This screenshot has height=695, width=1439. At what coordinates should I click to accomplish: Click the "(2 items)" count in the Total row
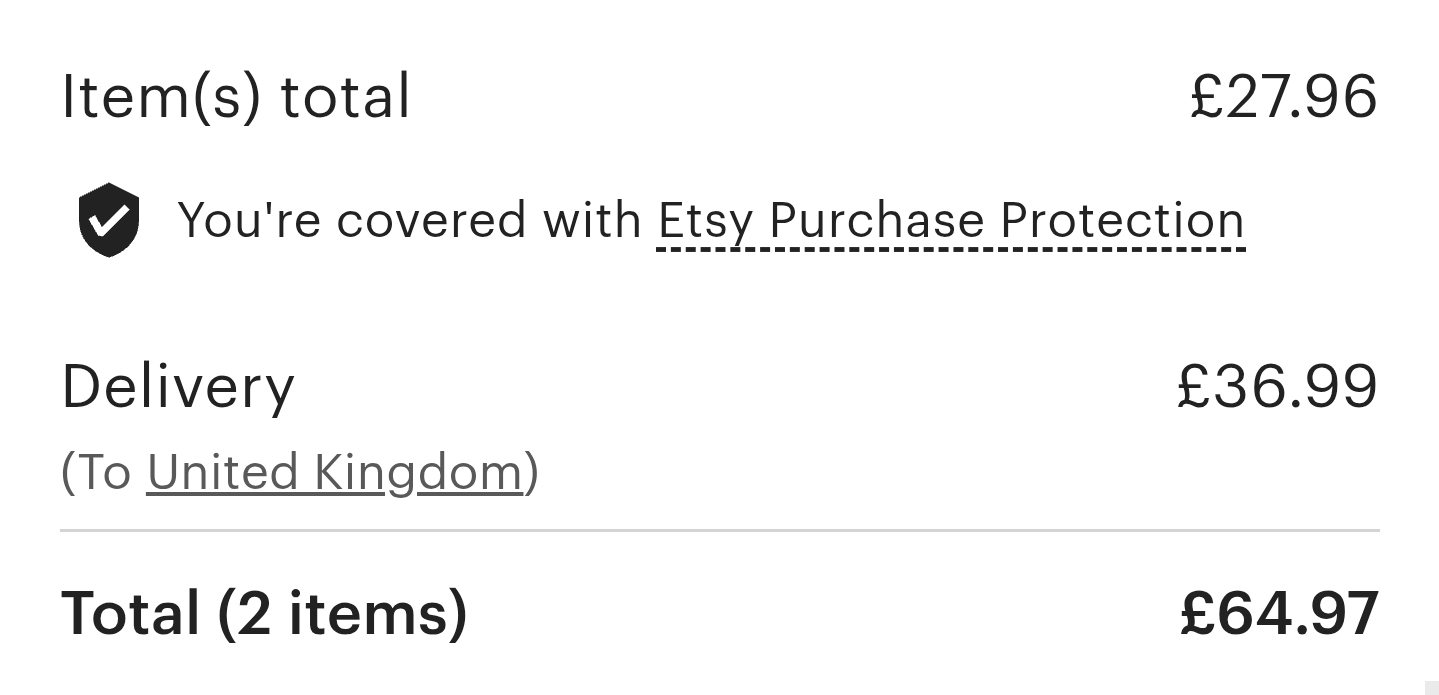[x=342, y=613]
